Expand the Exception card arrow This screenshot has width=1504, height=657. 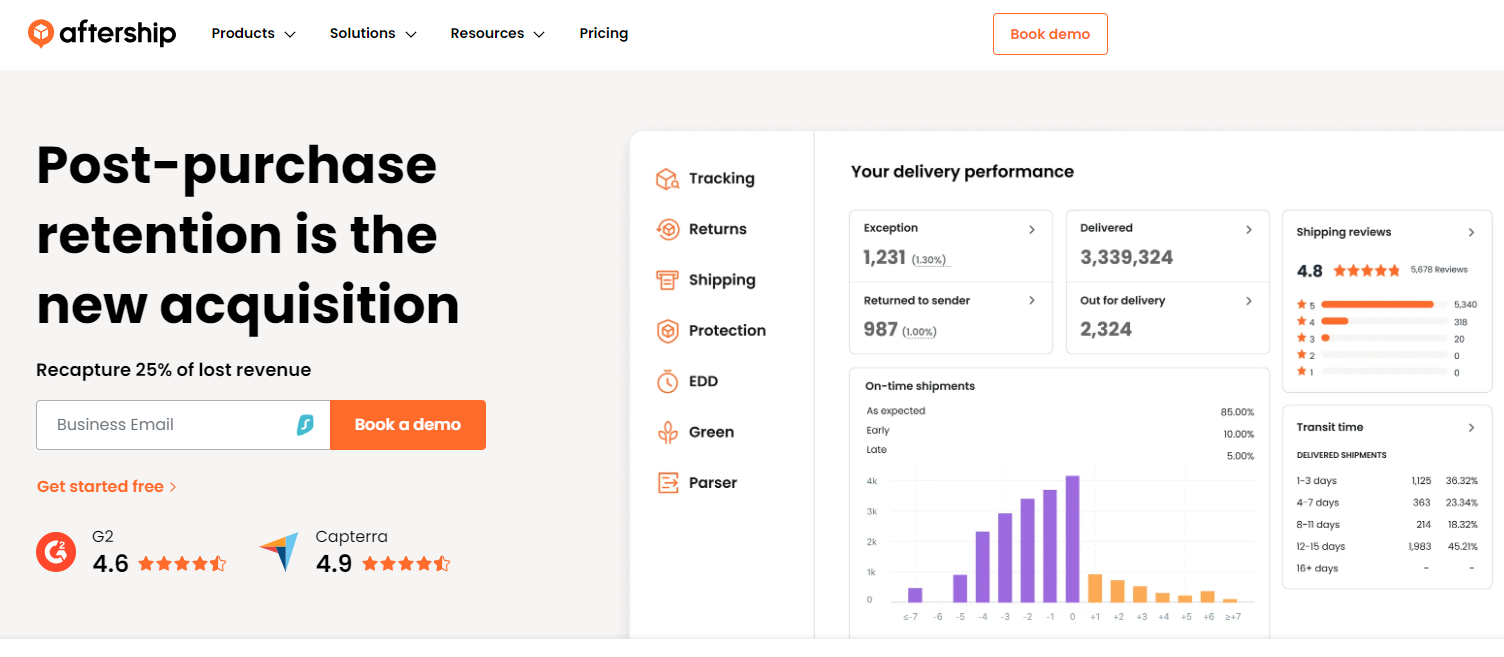pyautogui.click(x=1032, y=230)
